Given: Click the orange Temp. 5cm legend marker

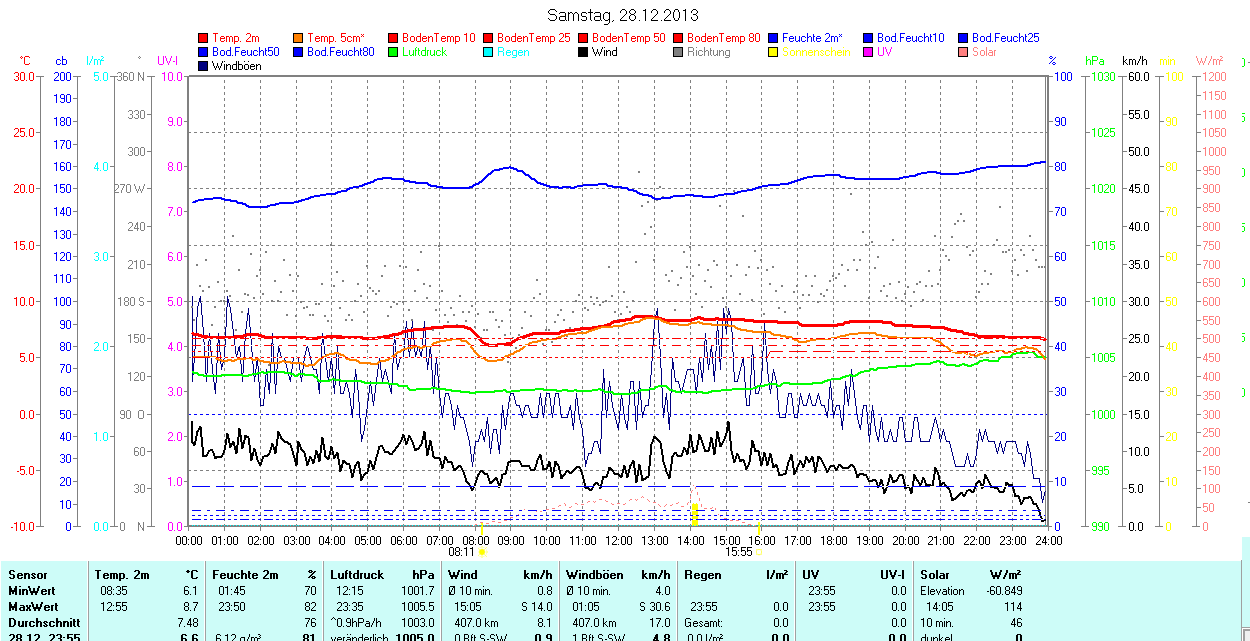Looking at the screenshot, I should [x=299, y=38].
